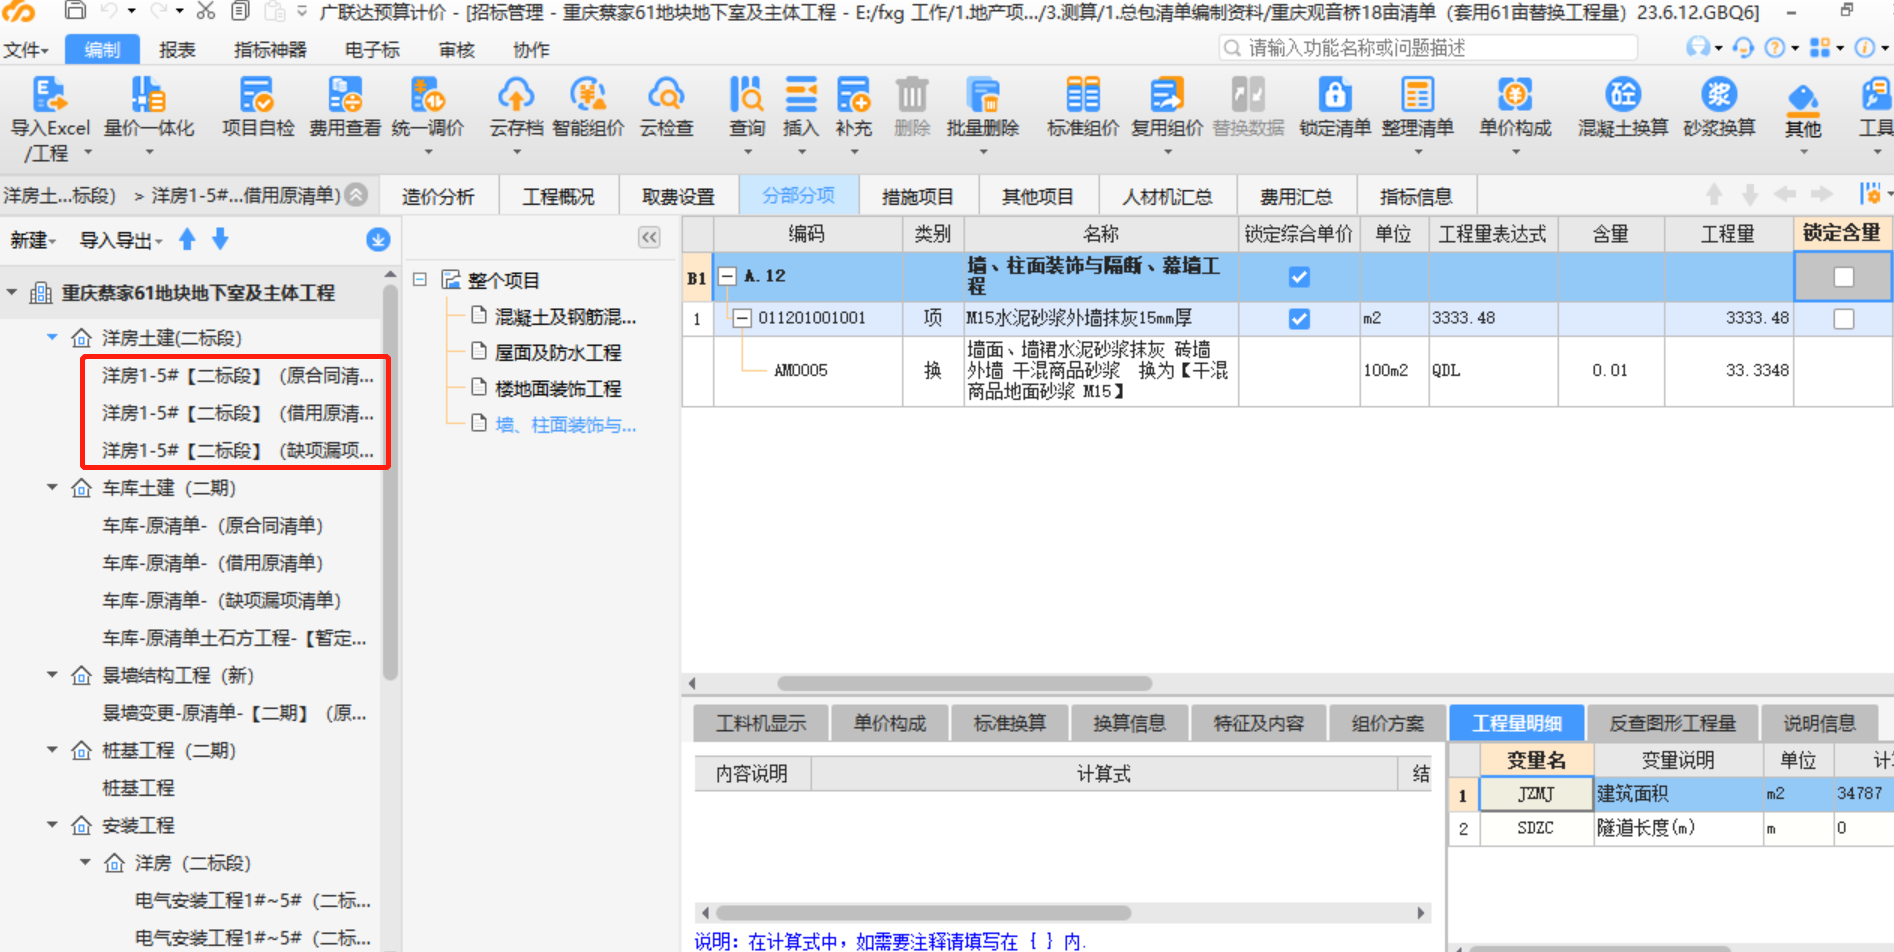Click 混凝土换算 icon
The width and height of the screenshot is (1894, 952).
1623,108
